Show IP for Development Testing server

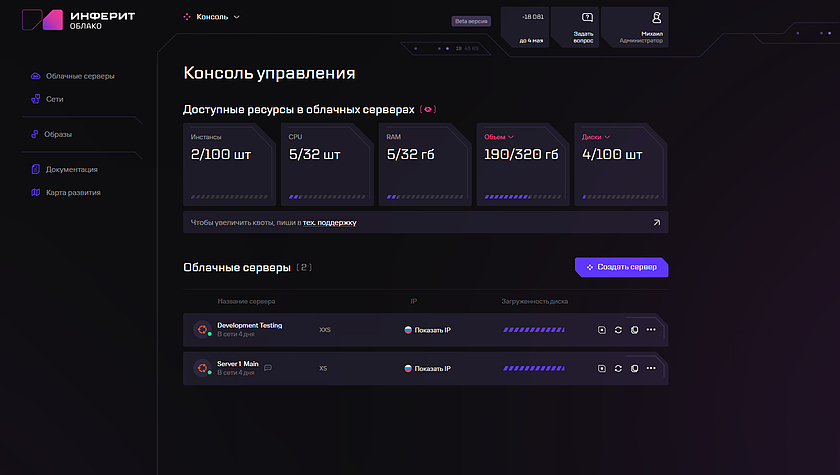click(x=427, y=329)
